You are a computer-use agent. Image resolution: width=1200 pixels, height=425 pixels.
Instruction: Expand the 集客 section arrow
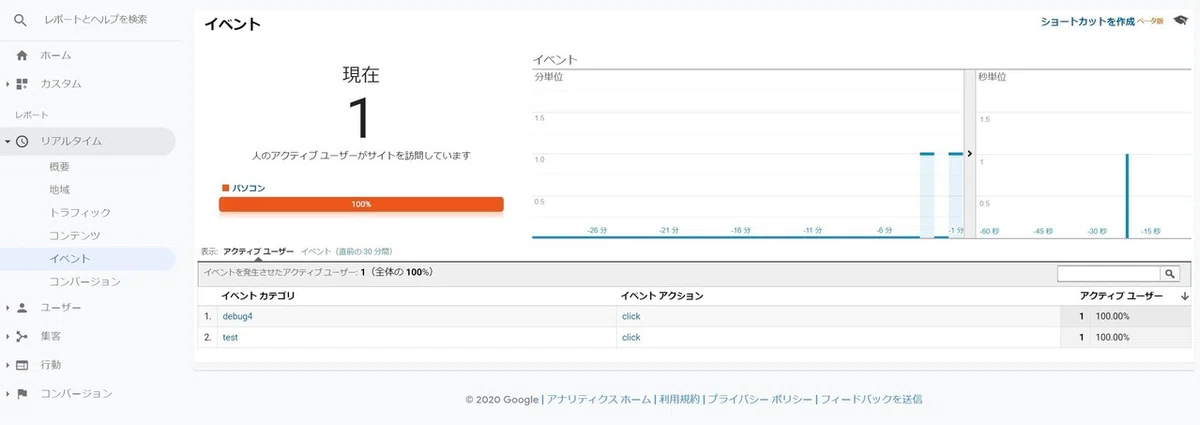click(x=8, y=336)
